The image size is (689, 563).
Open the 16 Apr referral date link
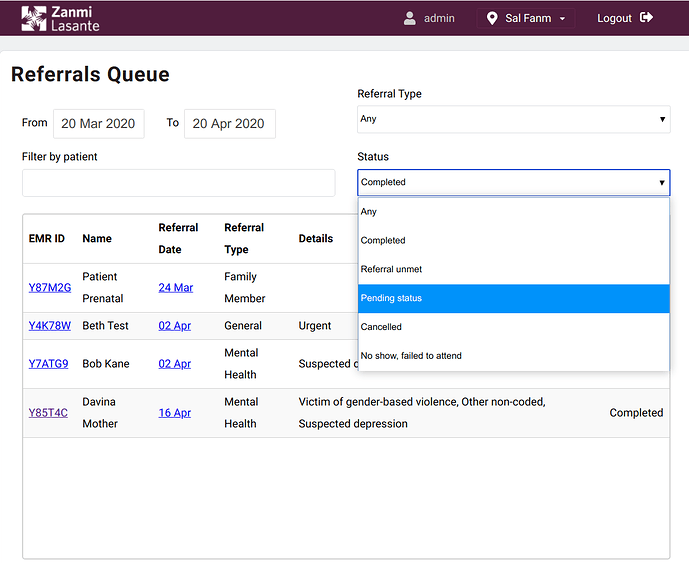click(174, 413)
